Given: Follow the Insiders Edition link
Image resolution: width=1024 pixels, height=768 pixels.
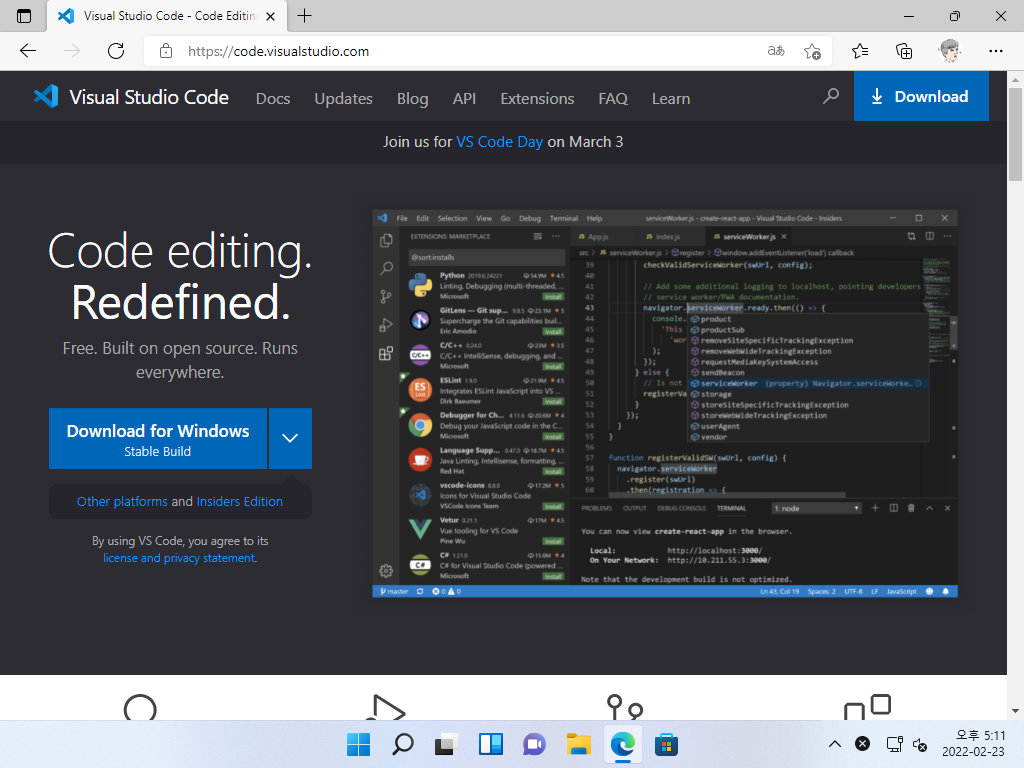Looking at the screenshot, I should click(x=240, y=502).
